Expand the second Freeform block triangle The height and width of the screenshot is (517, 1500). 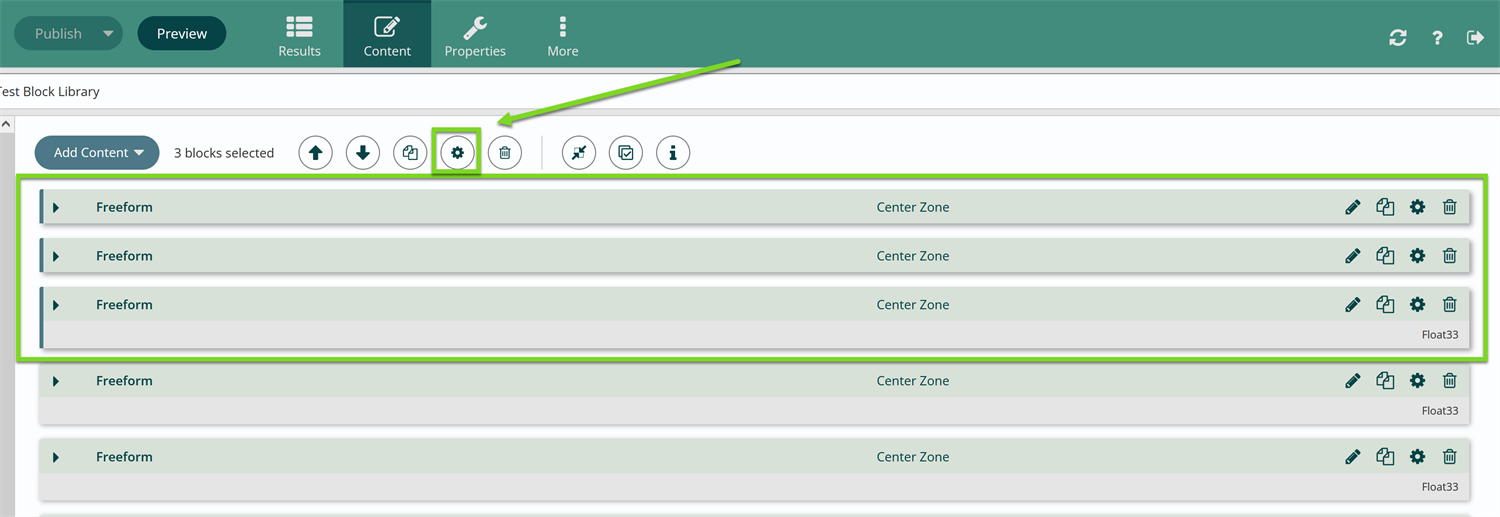[56, 257]
